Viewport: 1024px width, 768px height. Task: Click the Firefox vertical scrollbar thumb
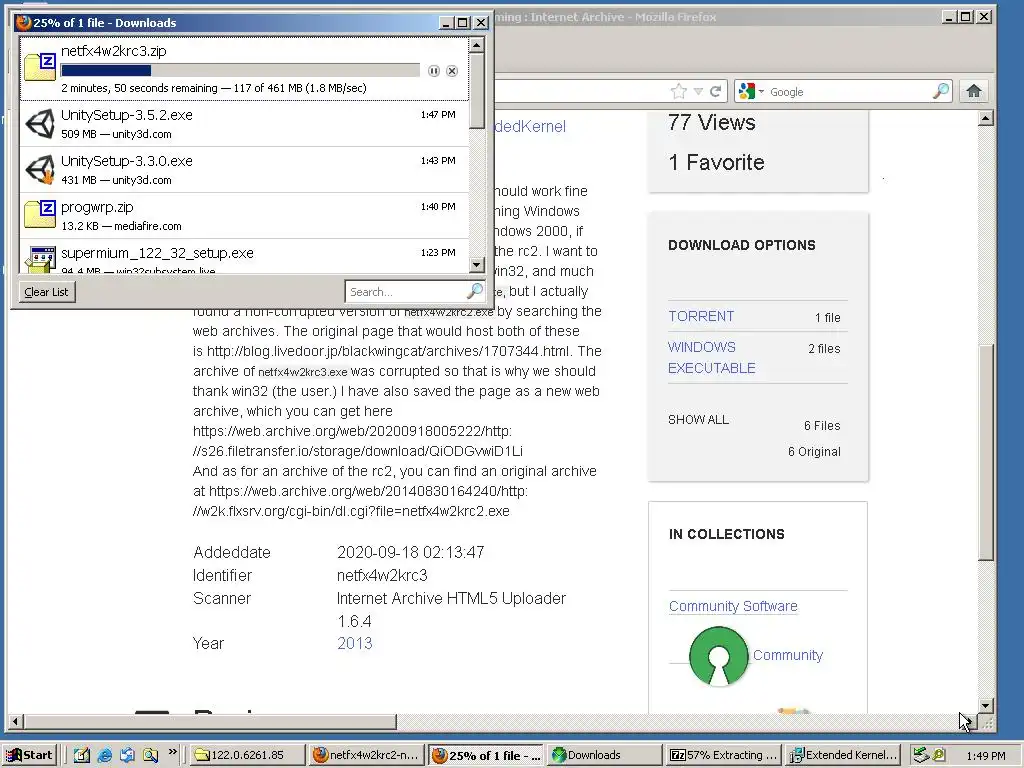986,452
